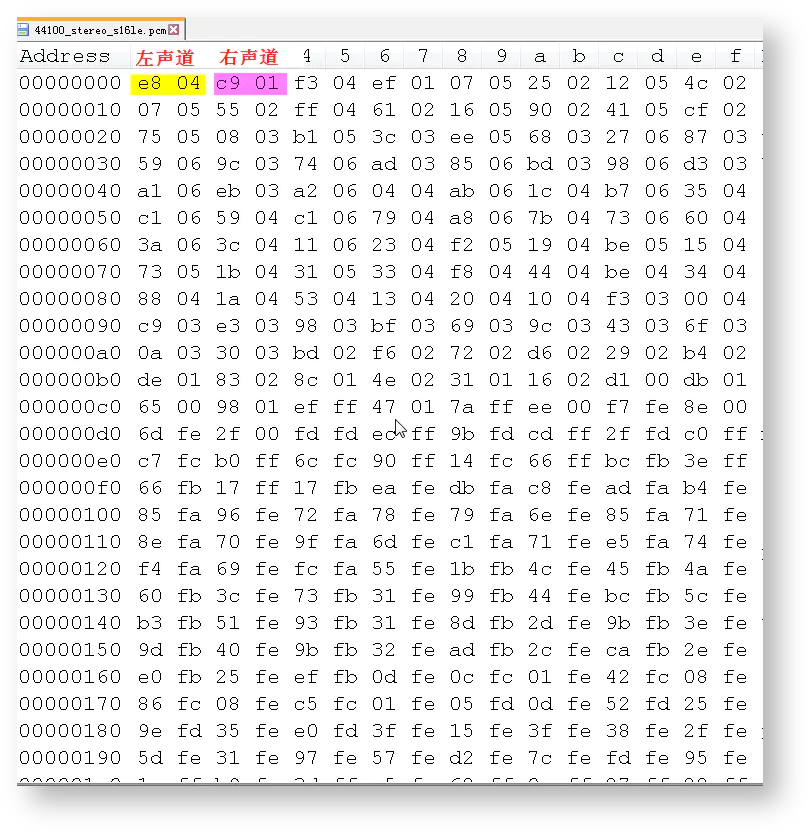Image resolution: width=811 pixels, height=834 pixels.
Task: Click column header 8
Action: tap(462, 57)
